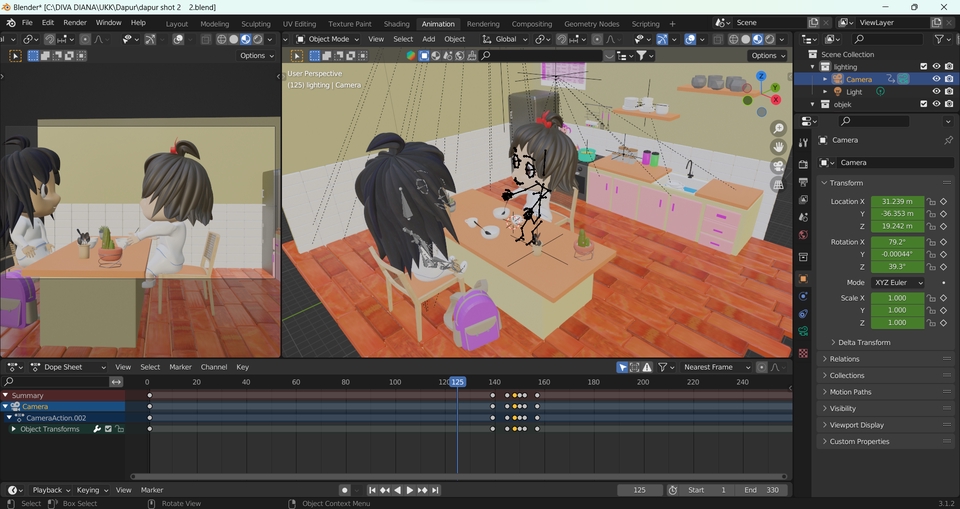Click the End frame field 330
Image resolution: width=960 pixels, height=509 pixels.
click(x=763, y=490)
